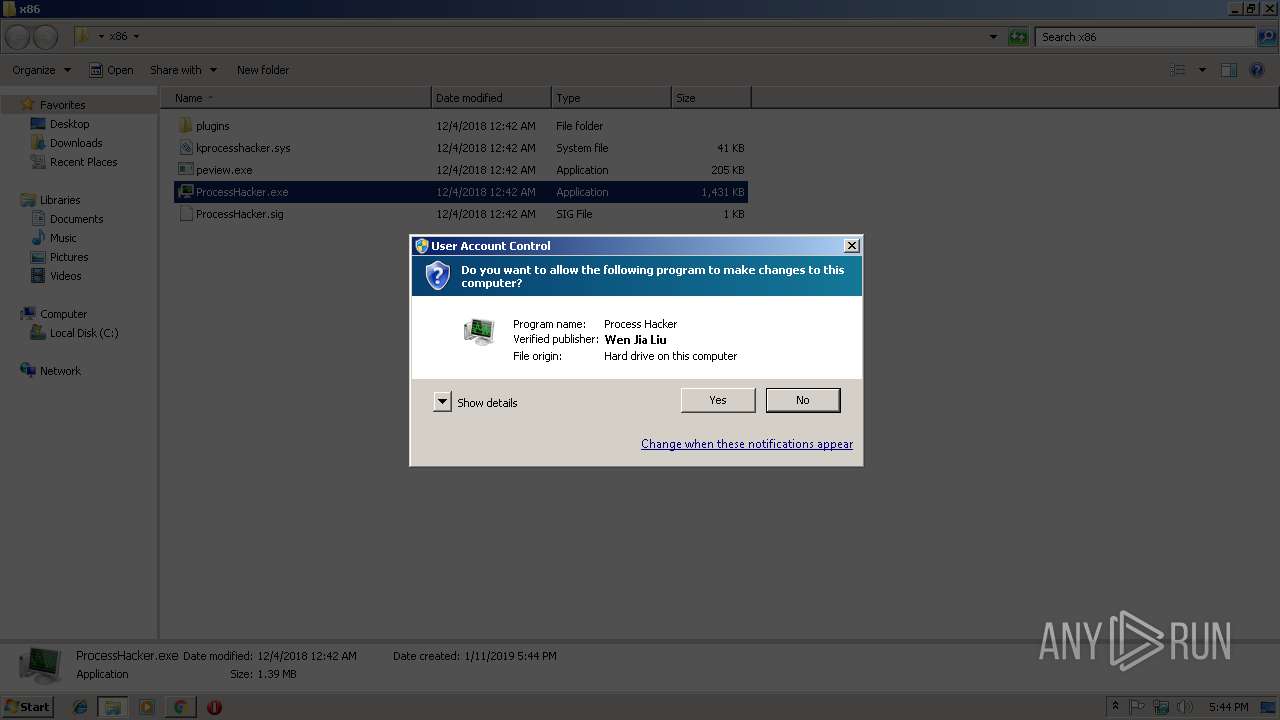
Task: Open Downloads in navigation pane
Action: click(x=75, y=143)
